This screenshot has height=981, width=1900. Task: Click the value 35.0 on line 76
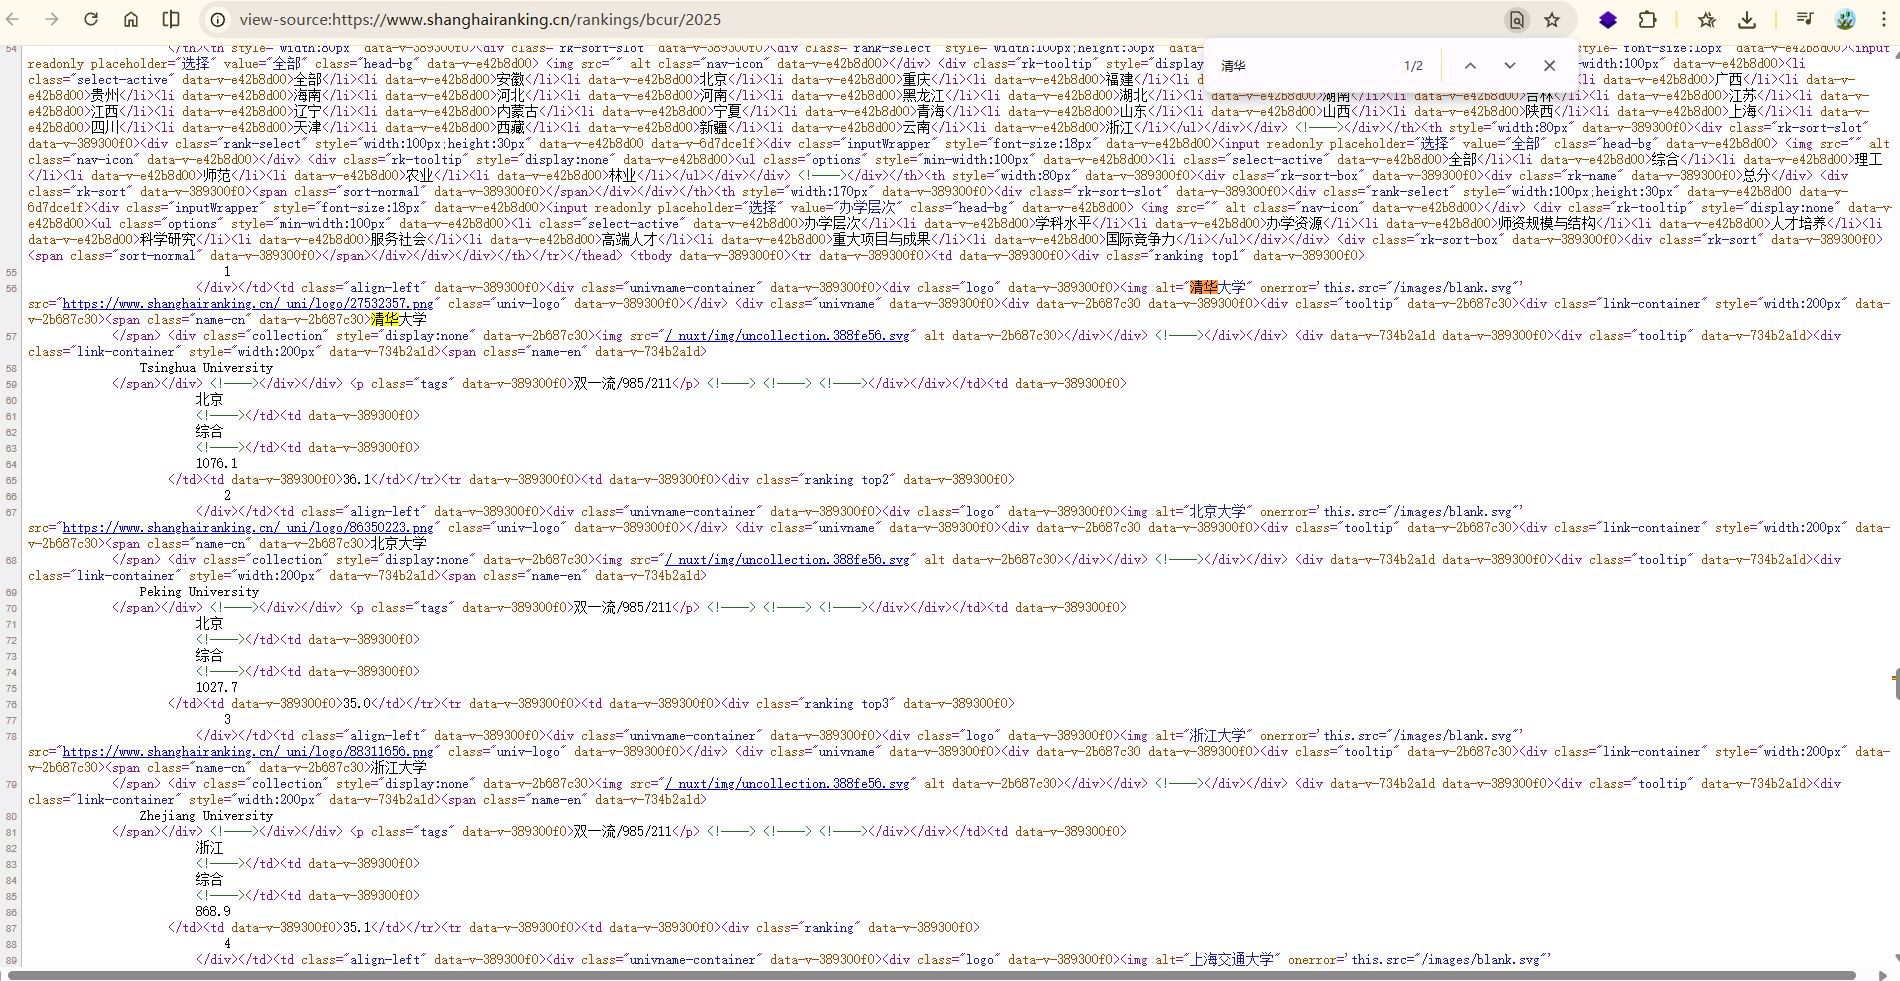point(357,703)
